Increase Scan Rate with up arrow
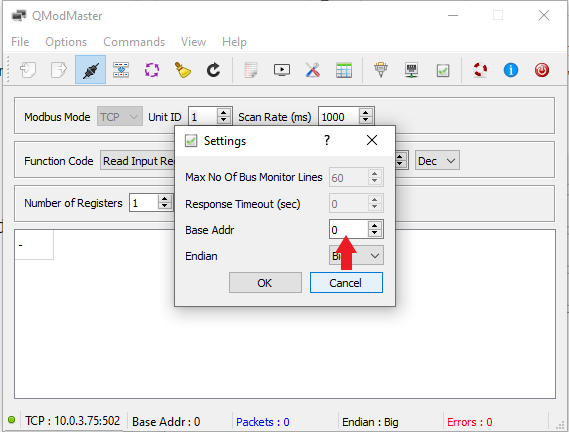The image size is (569, 432). [366, 113]
